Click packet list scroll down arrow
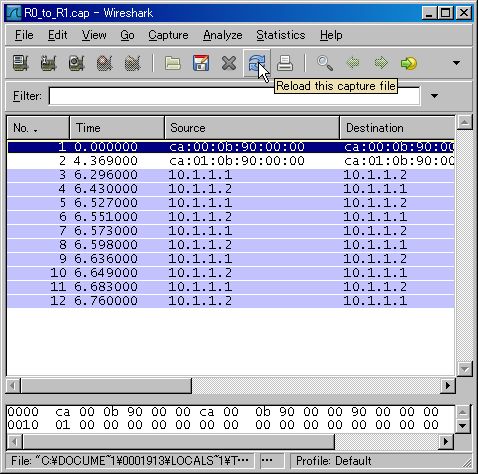 pyautogui.click(x=464, y=369)
